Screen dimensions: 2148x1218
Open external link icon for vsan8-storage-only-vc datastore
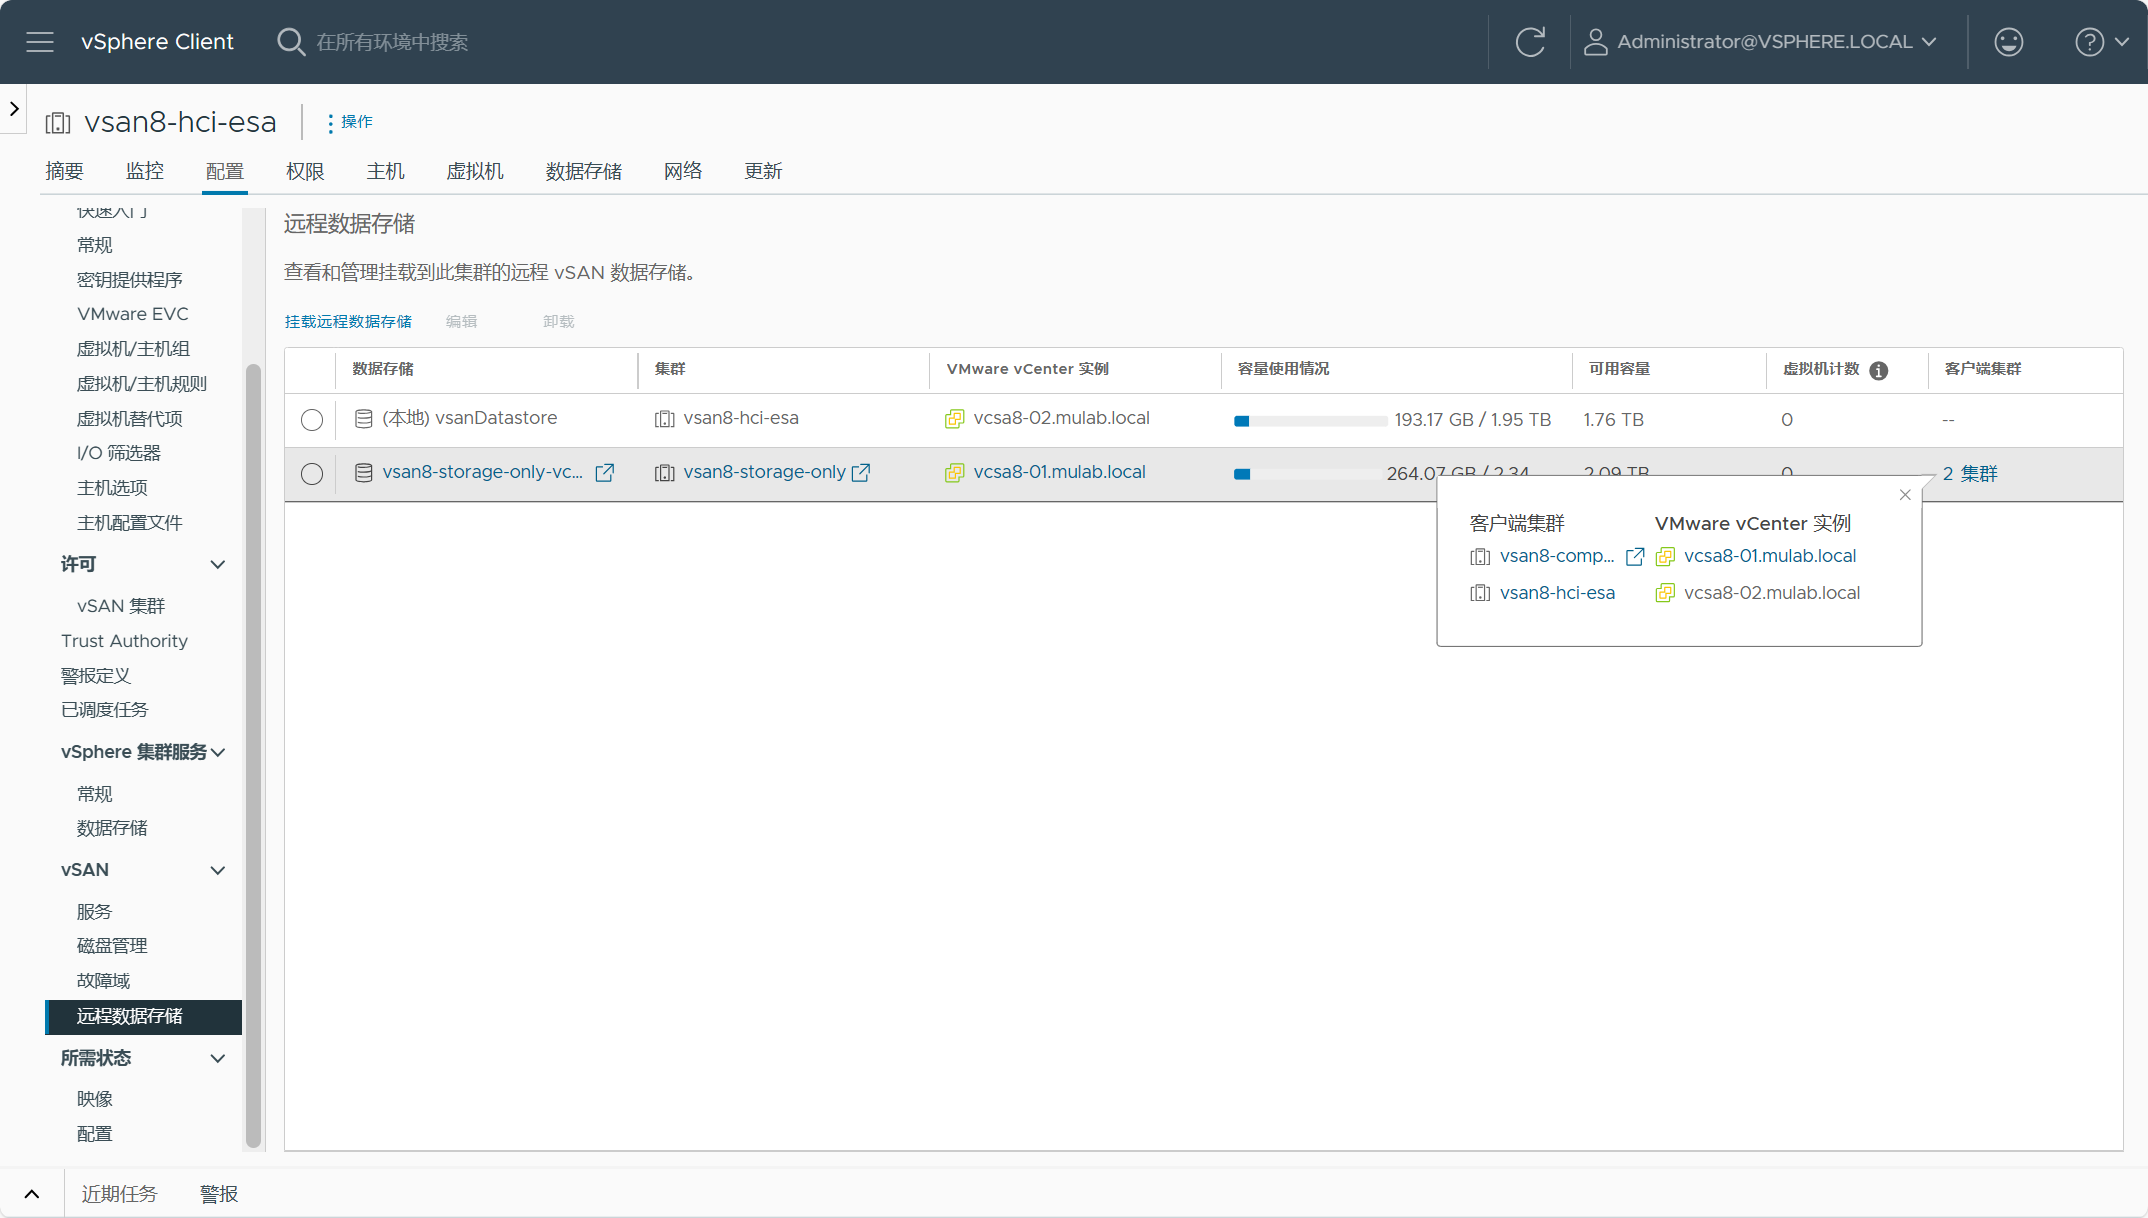(x=605, y=473)
